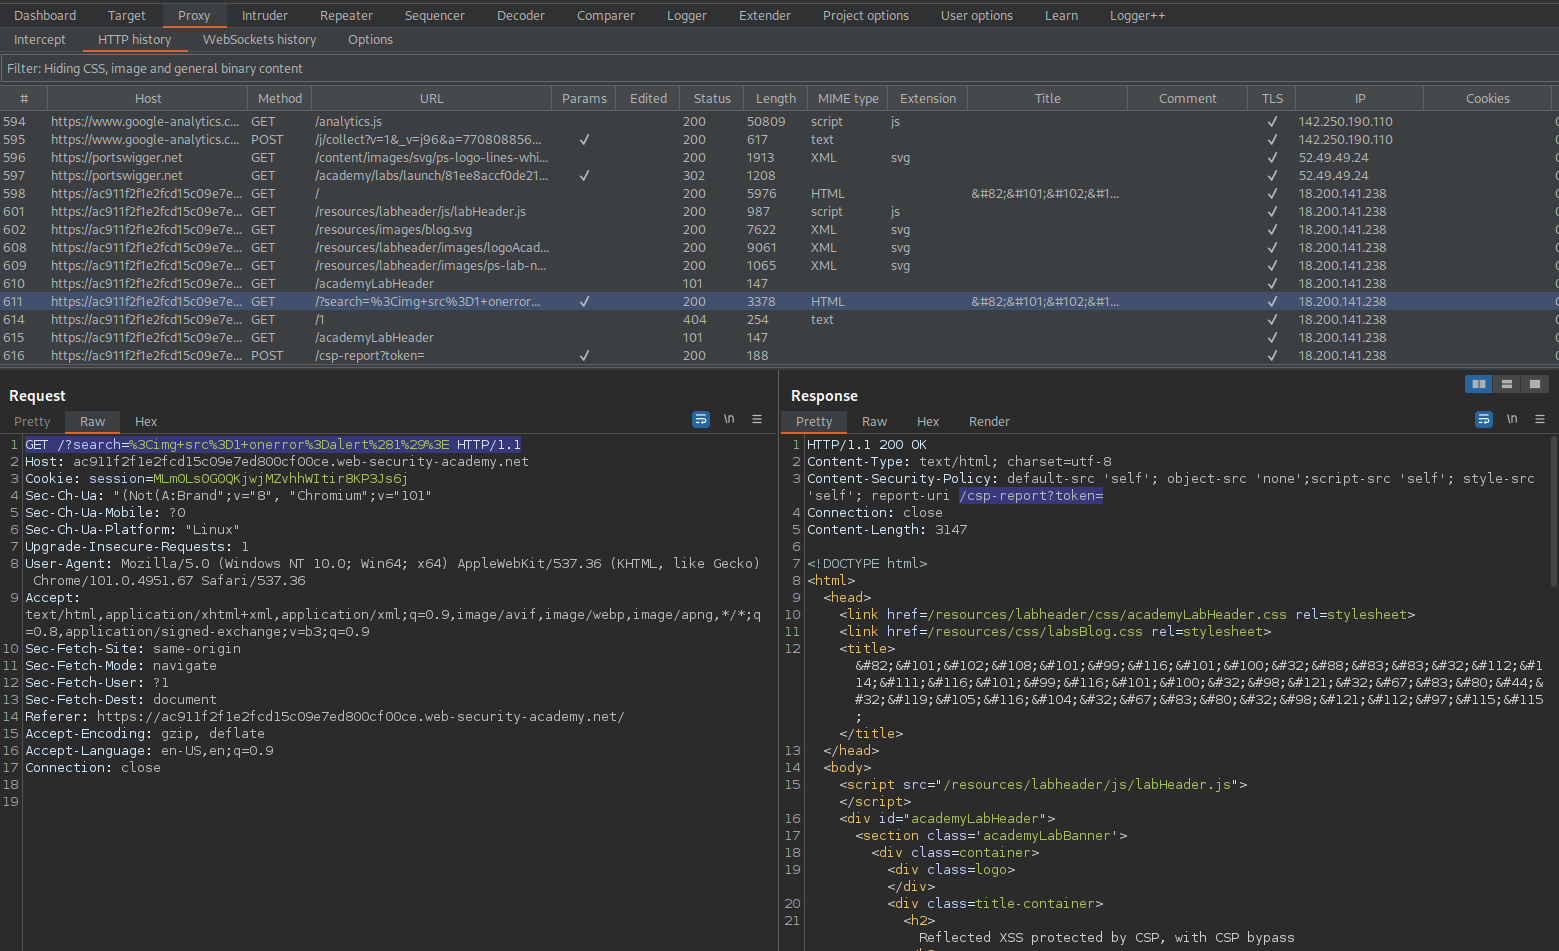Click Params checkmark for request 595
Viewport: 1559px width, 951px height.
click(584, 140)
